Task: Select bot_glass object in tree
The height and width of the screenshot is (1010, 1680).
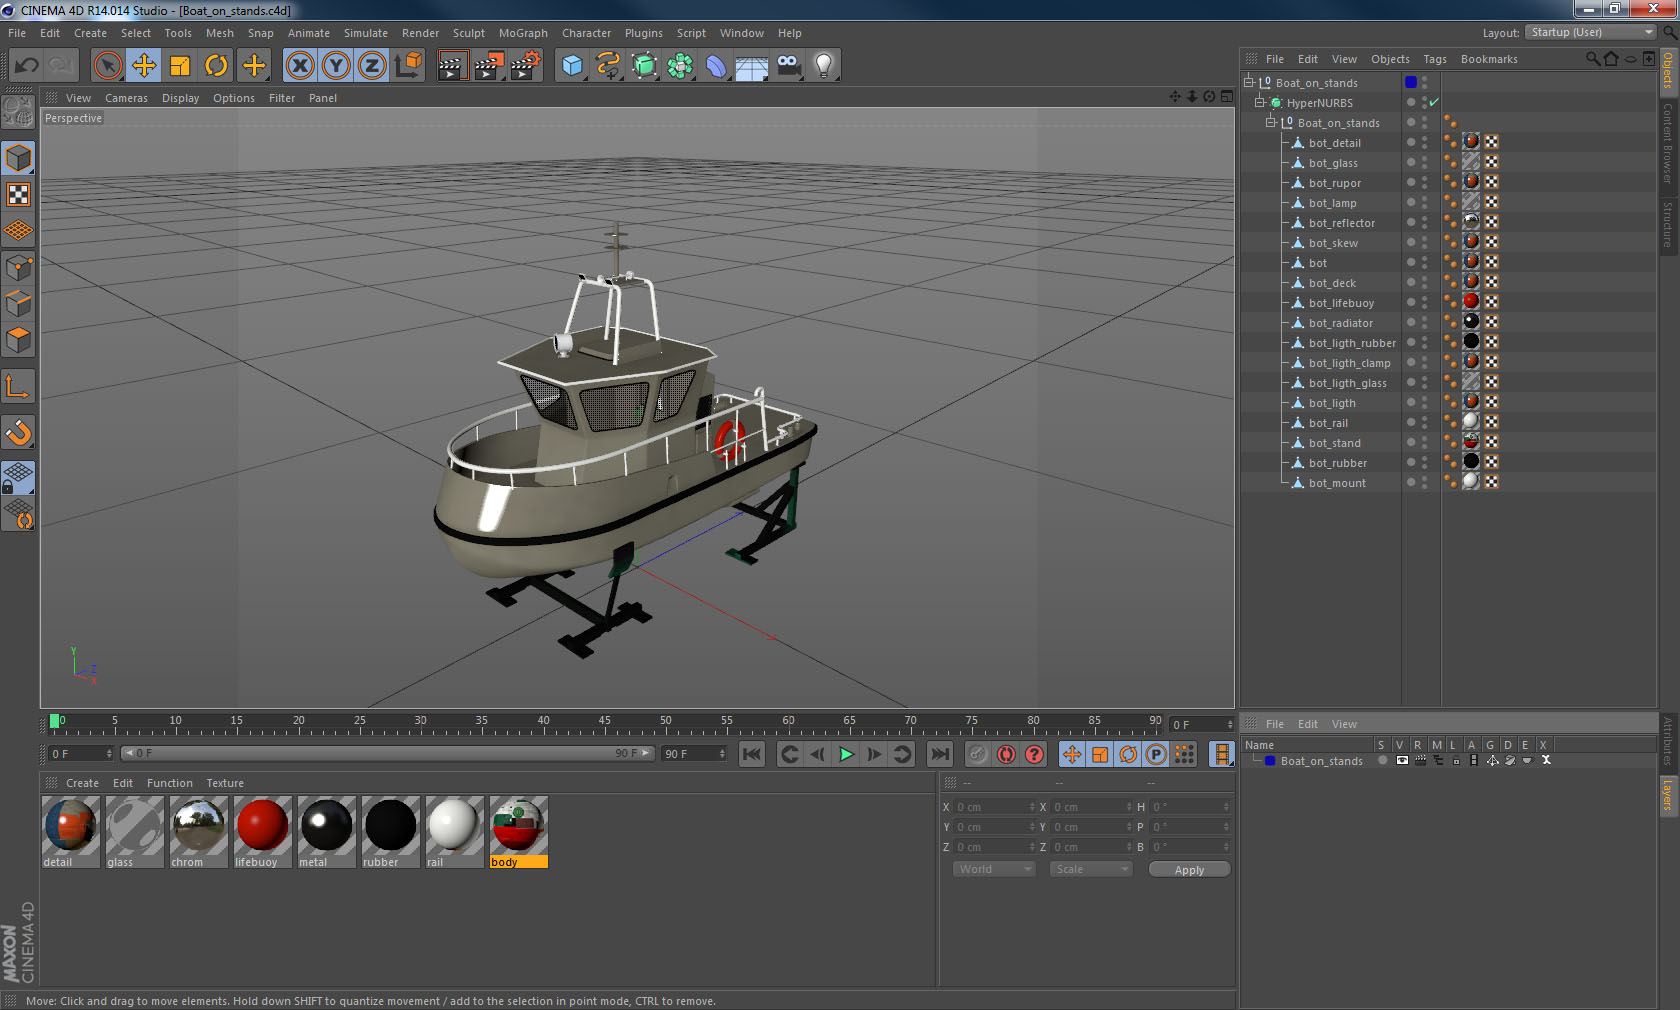Action: tap(1333, 163)
